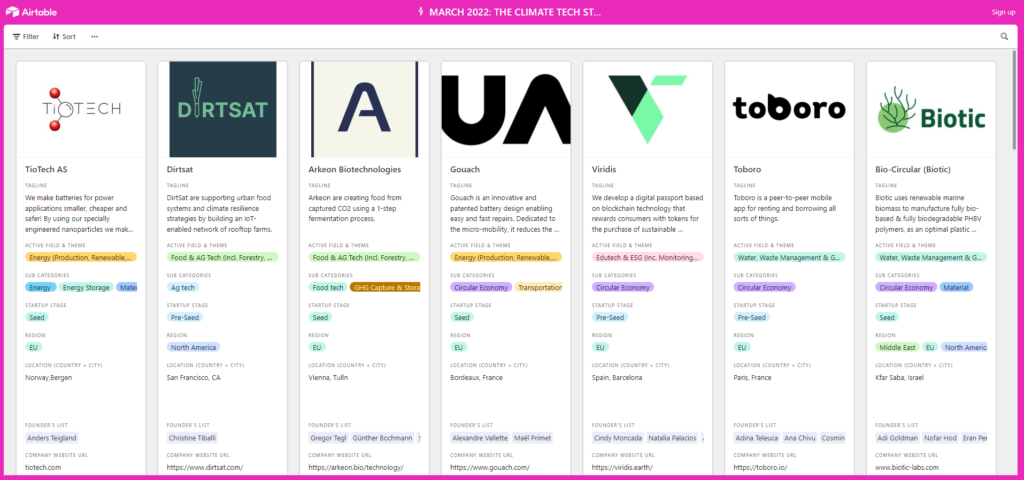Open the tiotech.com website link
This screenshot has width=1024, height=480.
click(x=43, y=468)
